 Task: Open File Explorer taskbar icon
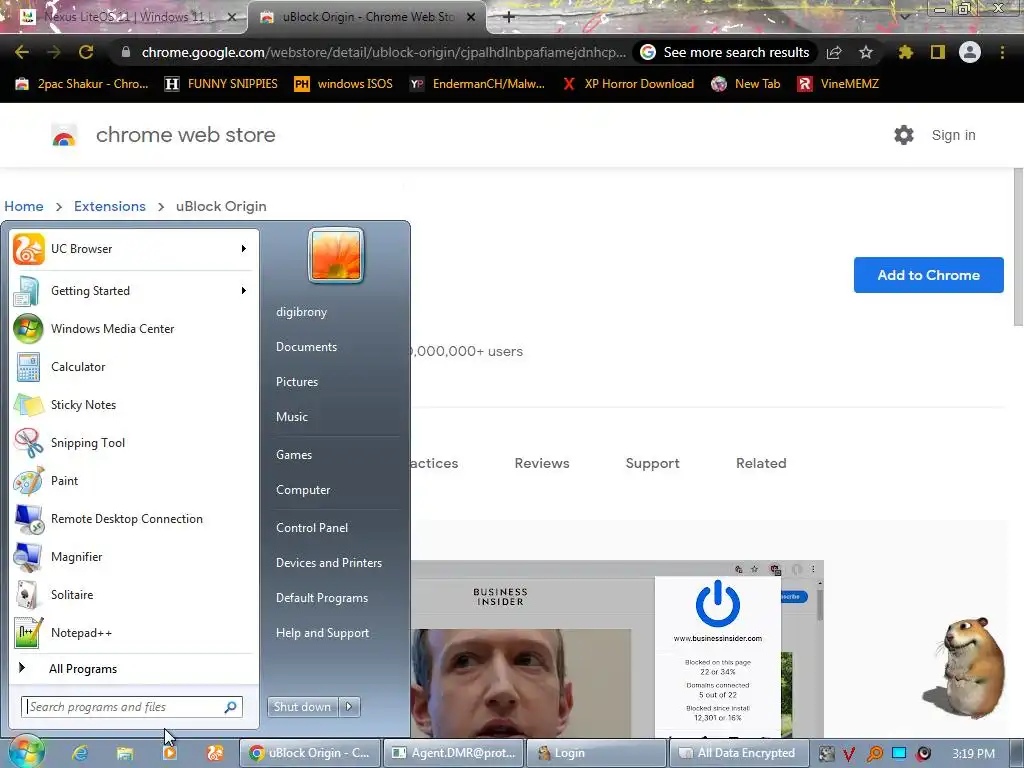click(x=125, y=753)
